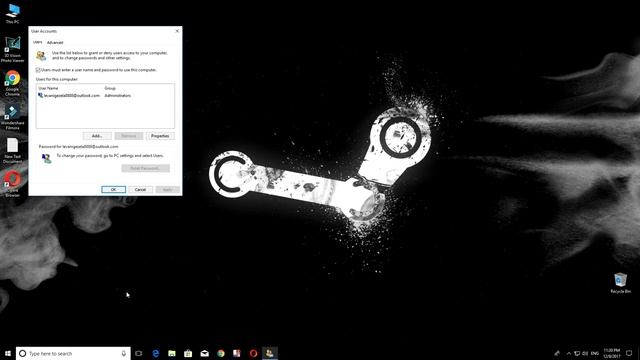The image size is (640, 360).
Task: Launch Opera Browser desktop shortcut
Action: pos(12,184)
